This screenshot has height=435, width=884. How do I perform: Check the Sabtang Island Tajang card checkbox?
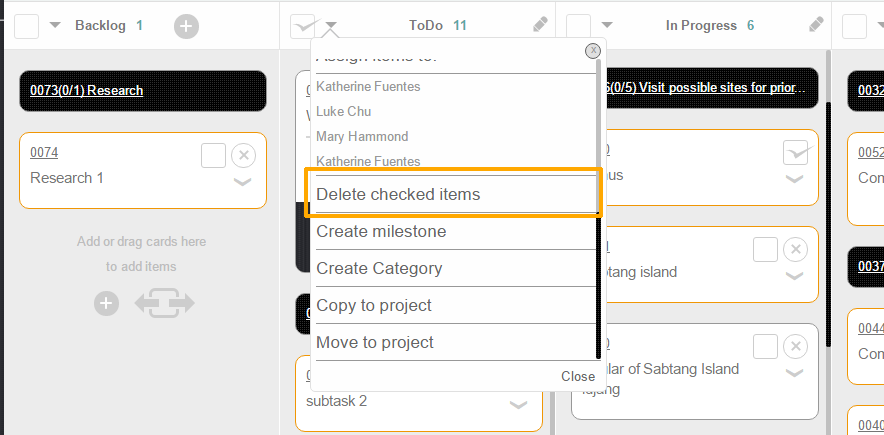point(766,347)
